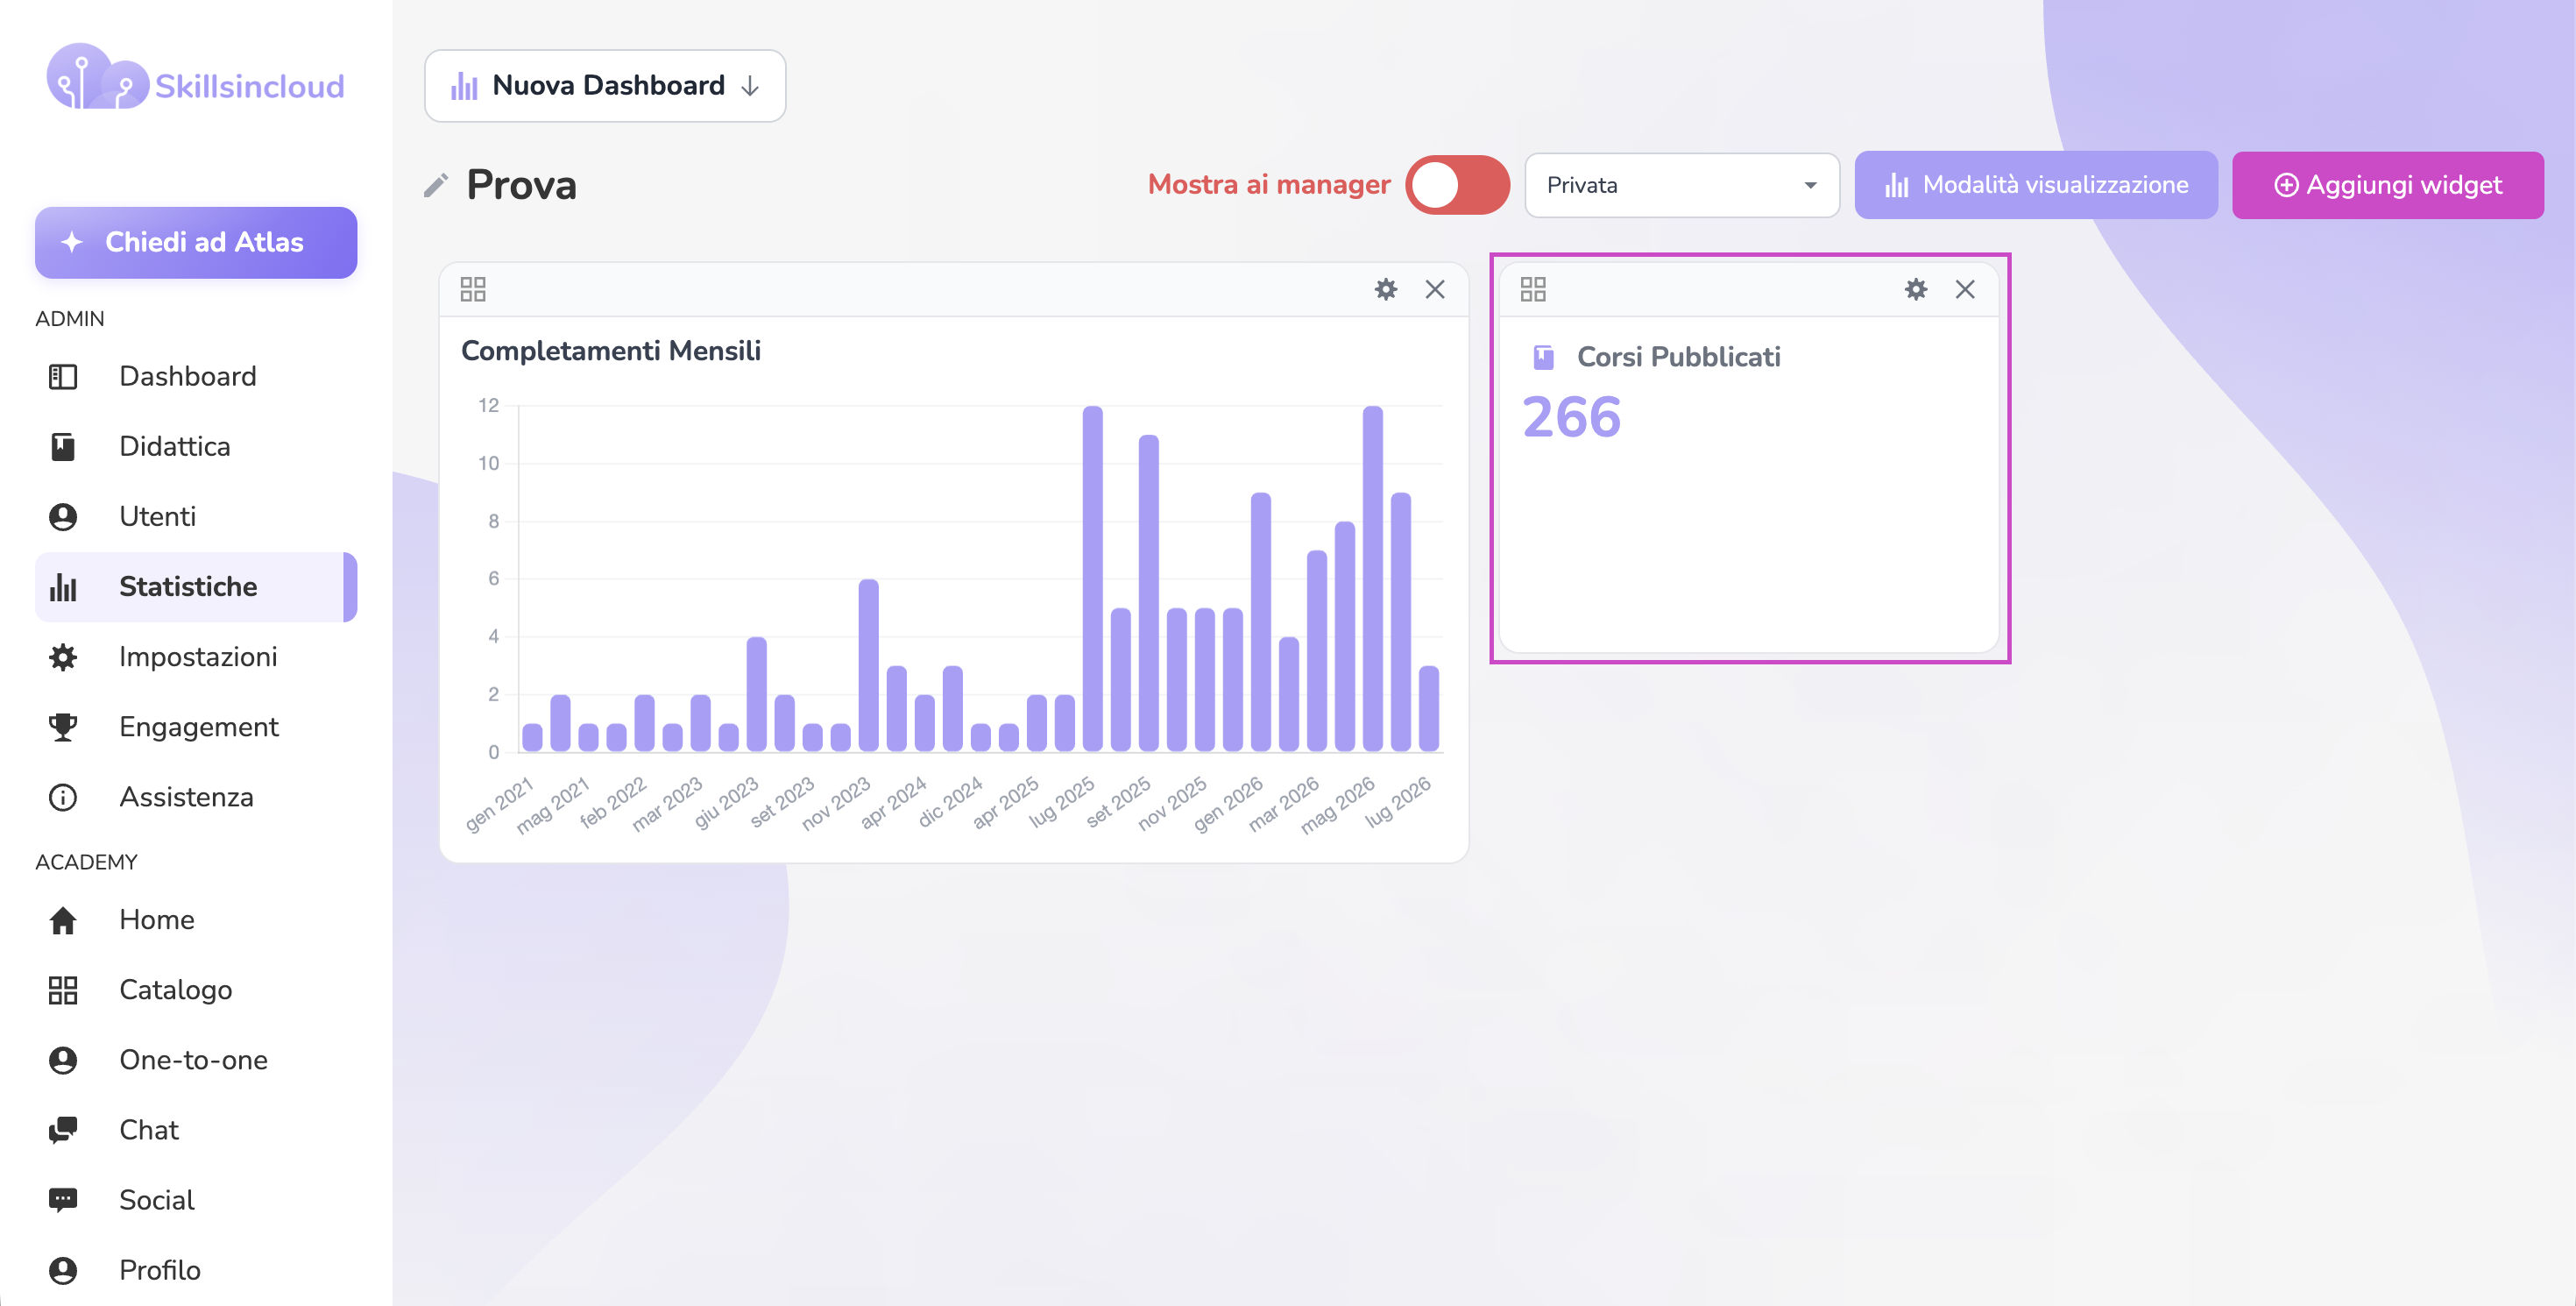
Task: Open Didattica from the sidebar
Action: point(196,447)
